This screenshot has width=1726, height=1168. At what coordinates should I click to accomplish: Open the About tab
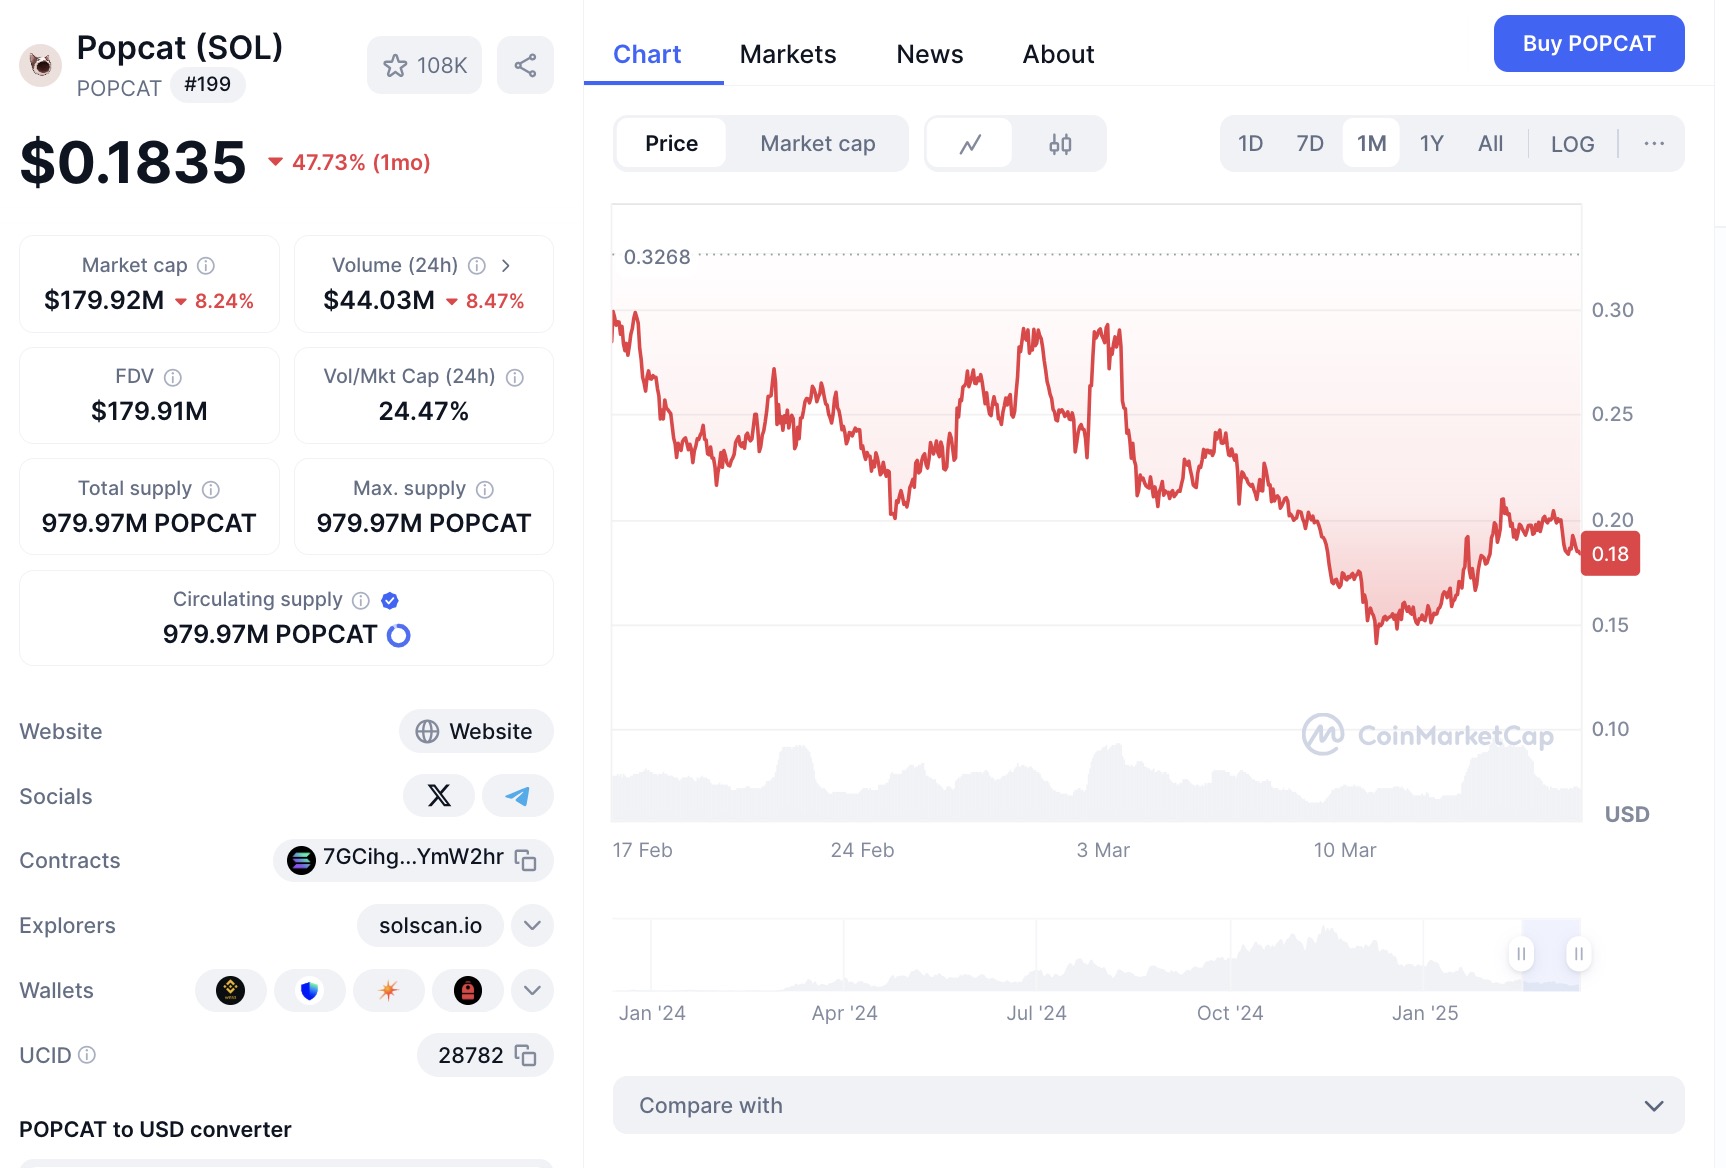pyautogui.click(x=1058, y=54)
